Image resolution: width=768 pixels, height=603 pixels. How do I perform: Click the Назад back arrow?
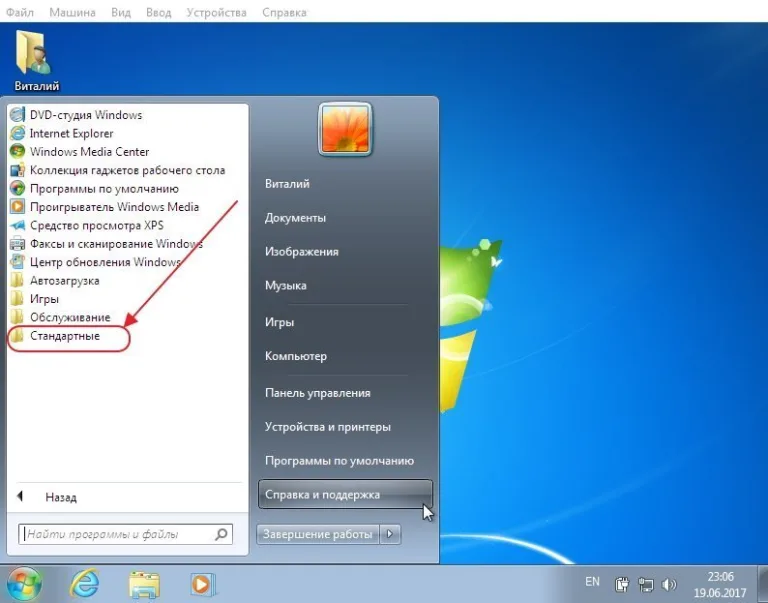tap(20, 497)
